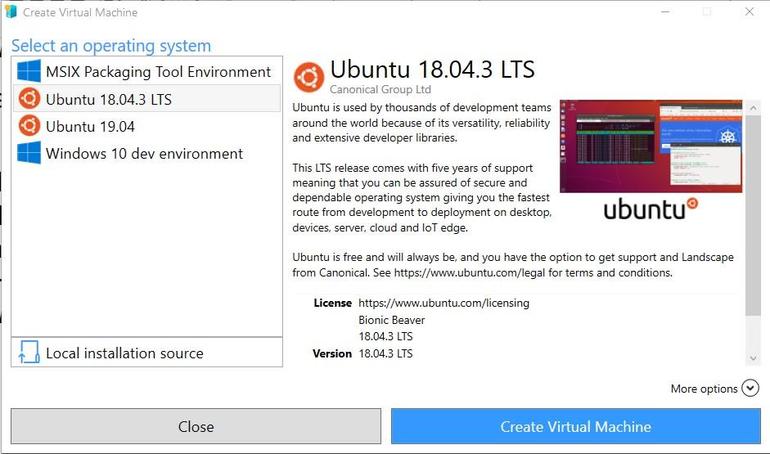Select MSIX Packaging Tool Environment from the list
Viewport: 770px width, 454px height.
pyautogui.click(x=147, y=72)
